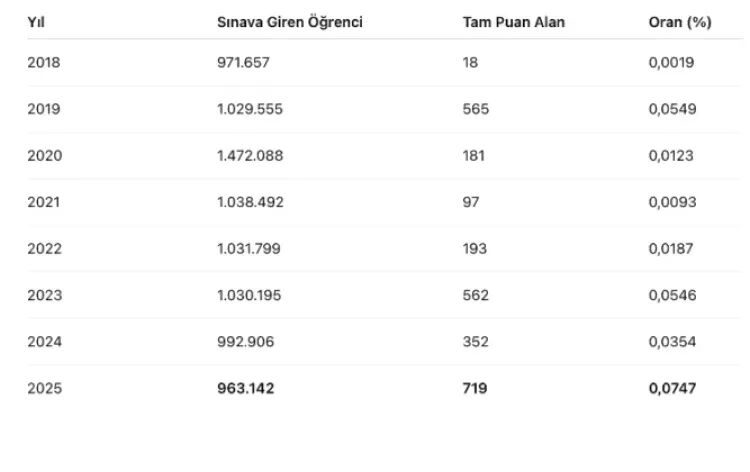Click the 1.031.799 cell
750x472 pixels.
pos(250,249)
